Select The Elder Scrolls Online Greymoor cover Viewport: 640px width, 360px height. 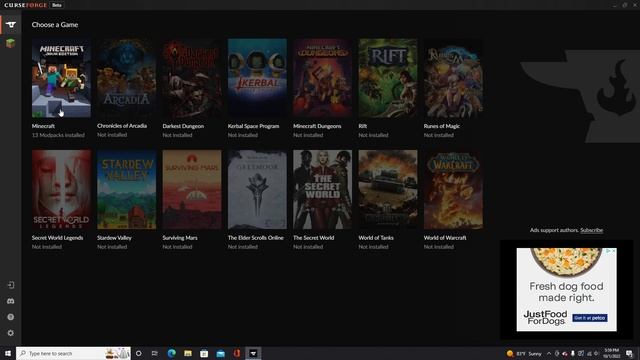point(257,189)
